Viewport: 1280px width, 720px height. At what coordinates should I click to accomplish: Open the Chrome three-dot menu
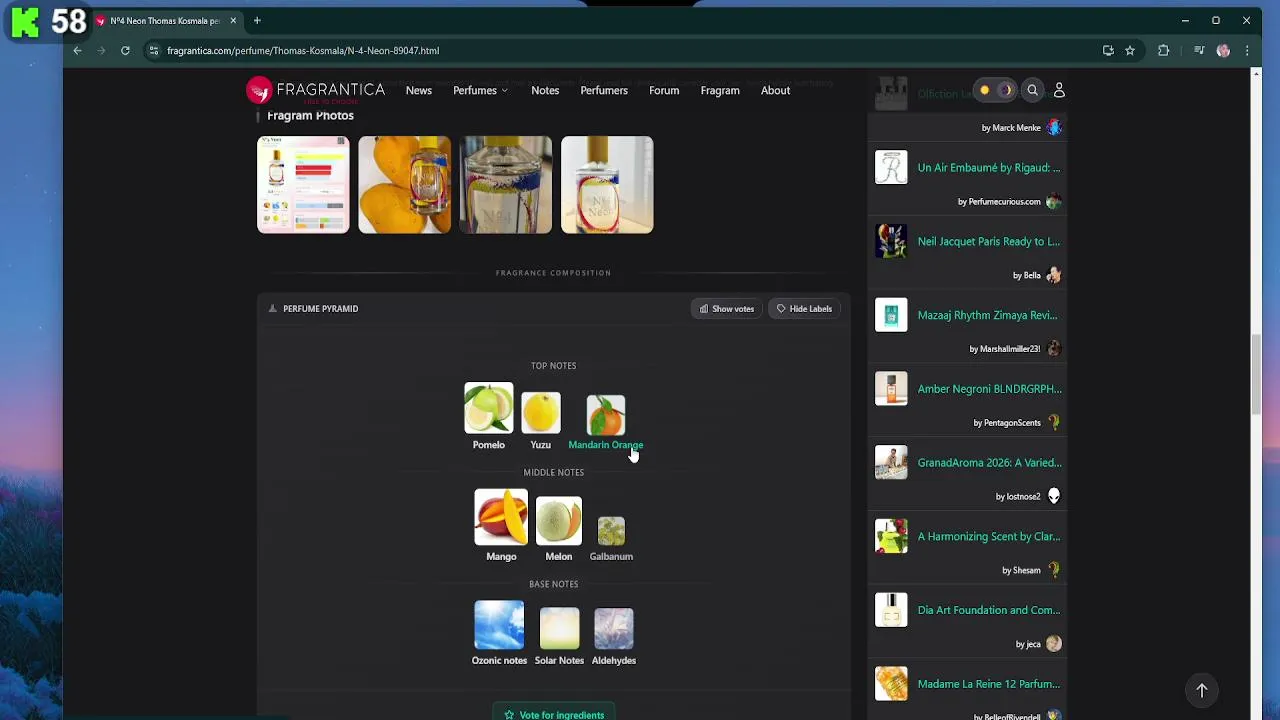click(1247, 50)
